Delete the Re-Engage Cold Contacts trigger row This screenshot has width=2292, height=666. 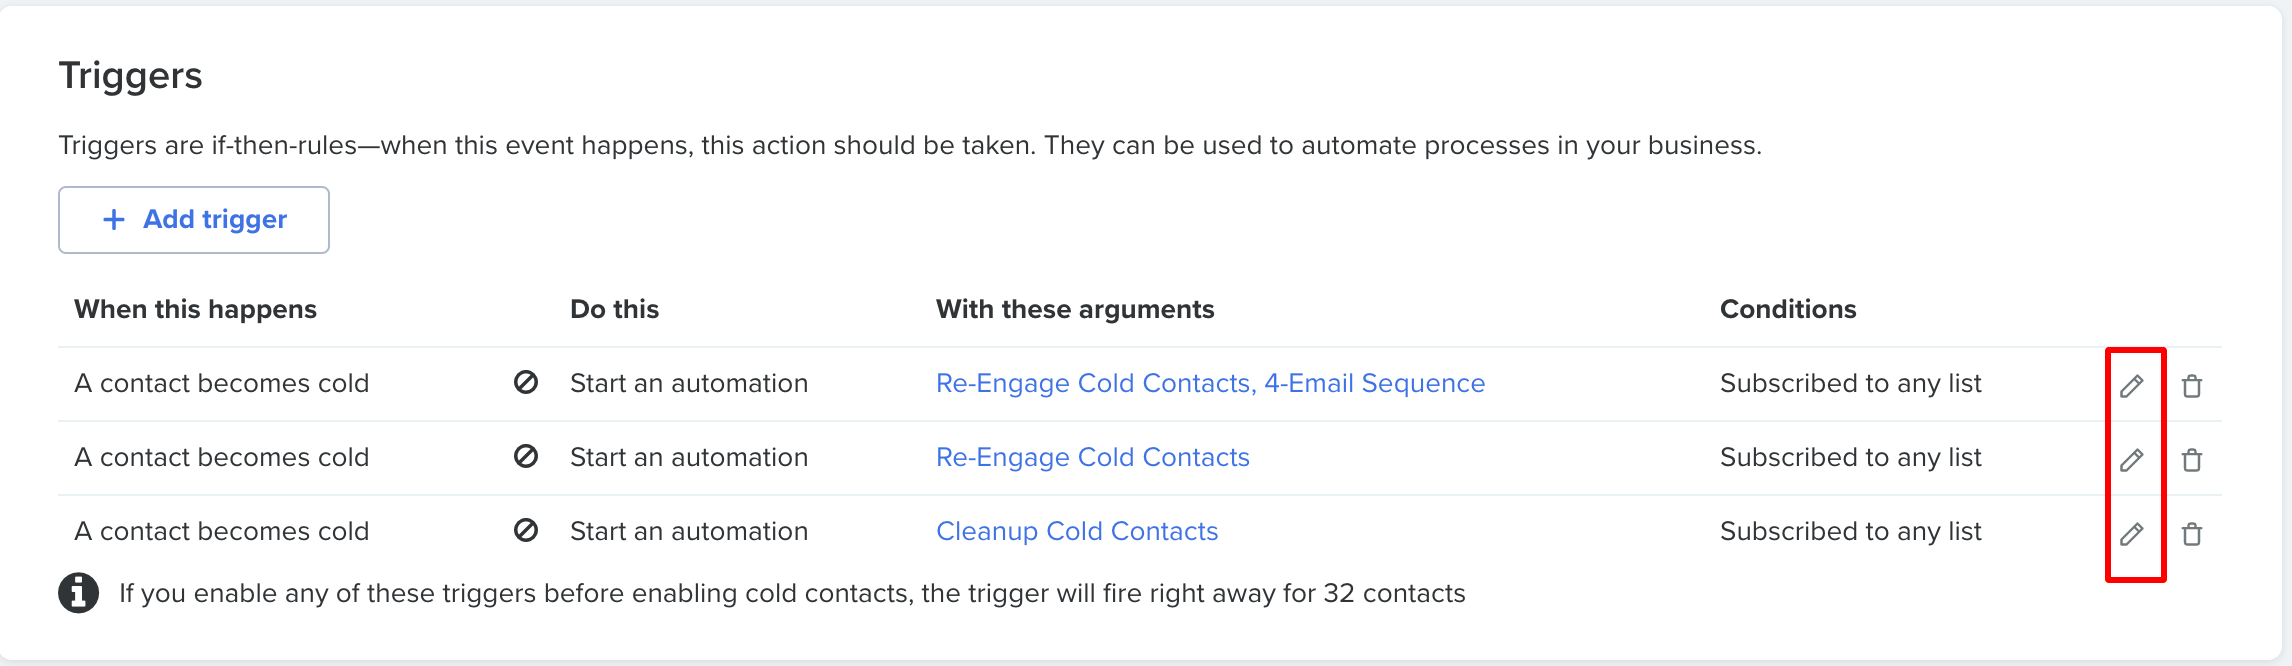pos(2192,460)
